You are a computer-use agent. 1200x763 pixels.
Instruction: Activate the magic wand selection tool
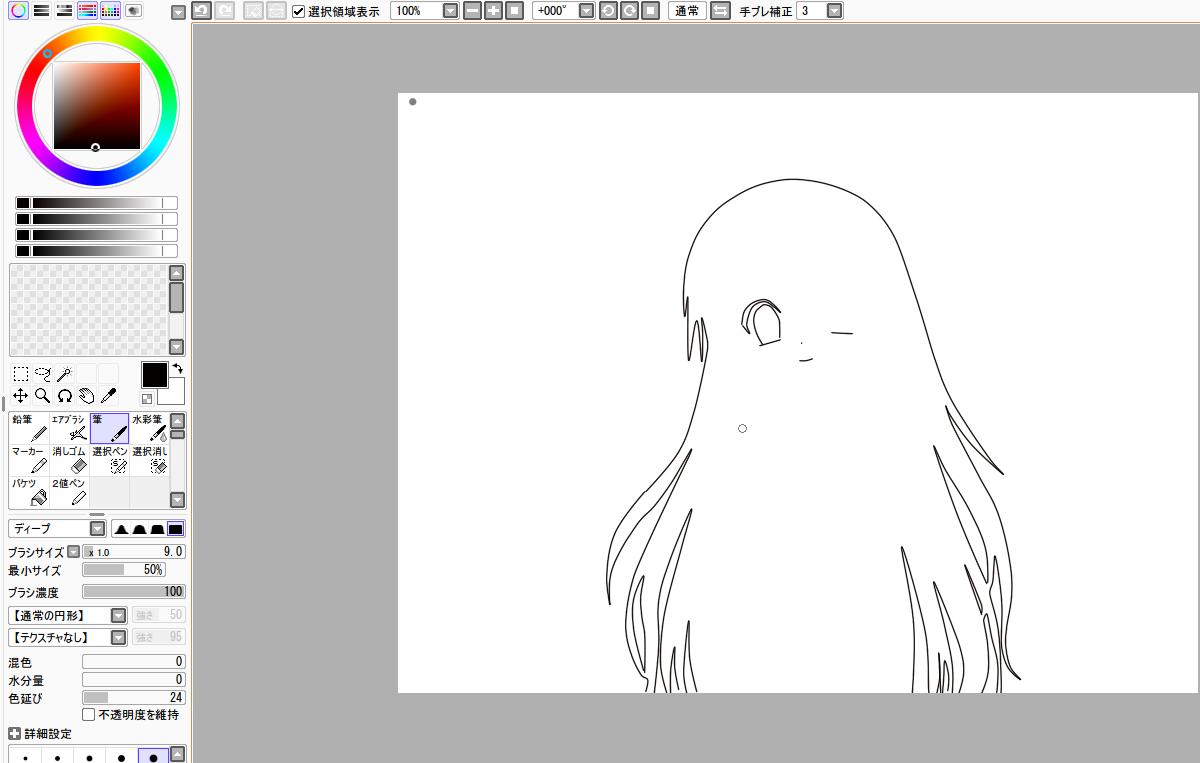pos(64,374)
